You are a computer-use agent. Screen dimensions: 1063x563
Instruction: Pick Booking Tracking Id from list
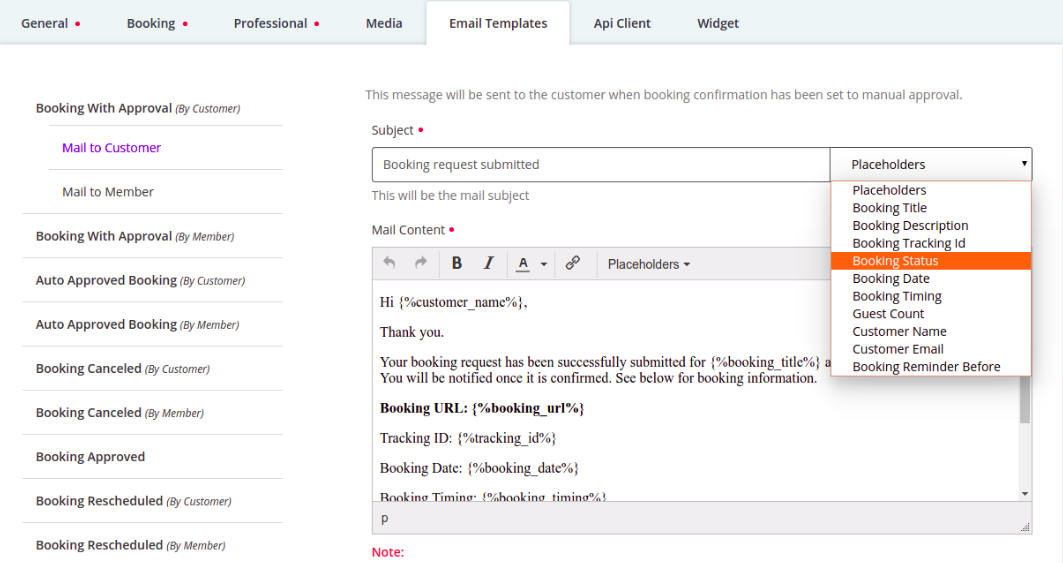(908, 243)
